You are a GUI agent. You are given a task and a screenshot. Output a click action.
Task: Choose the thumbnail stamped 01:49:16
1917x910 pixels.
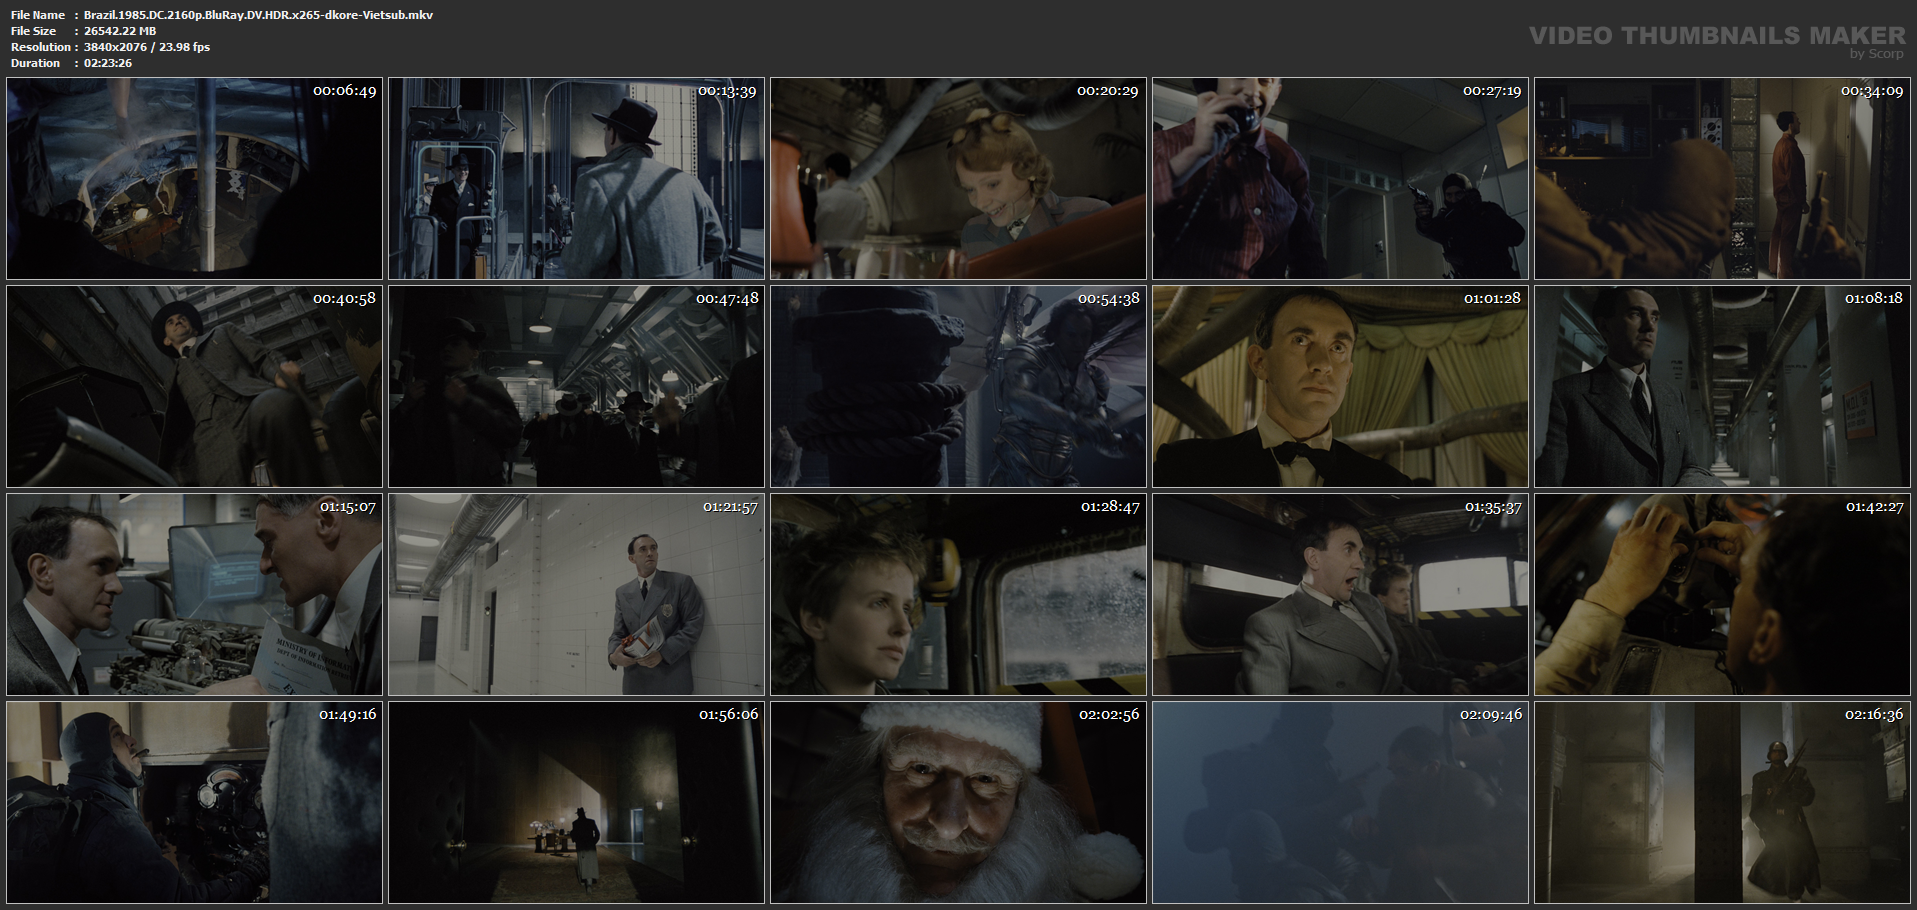[x=194, y=802]
